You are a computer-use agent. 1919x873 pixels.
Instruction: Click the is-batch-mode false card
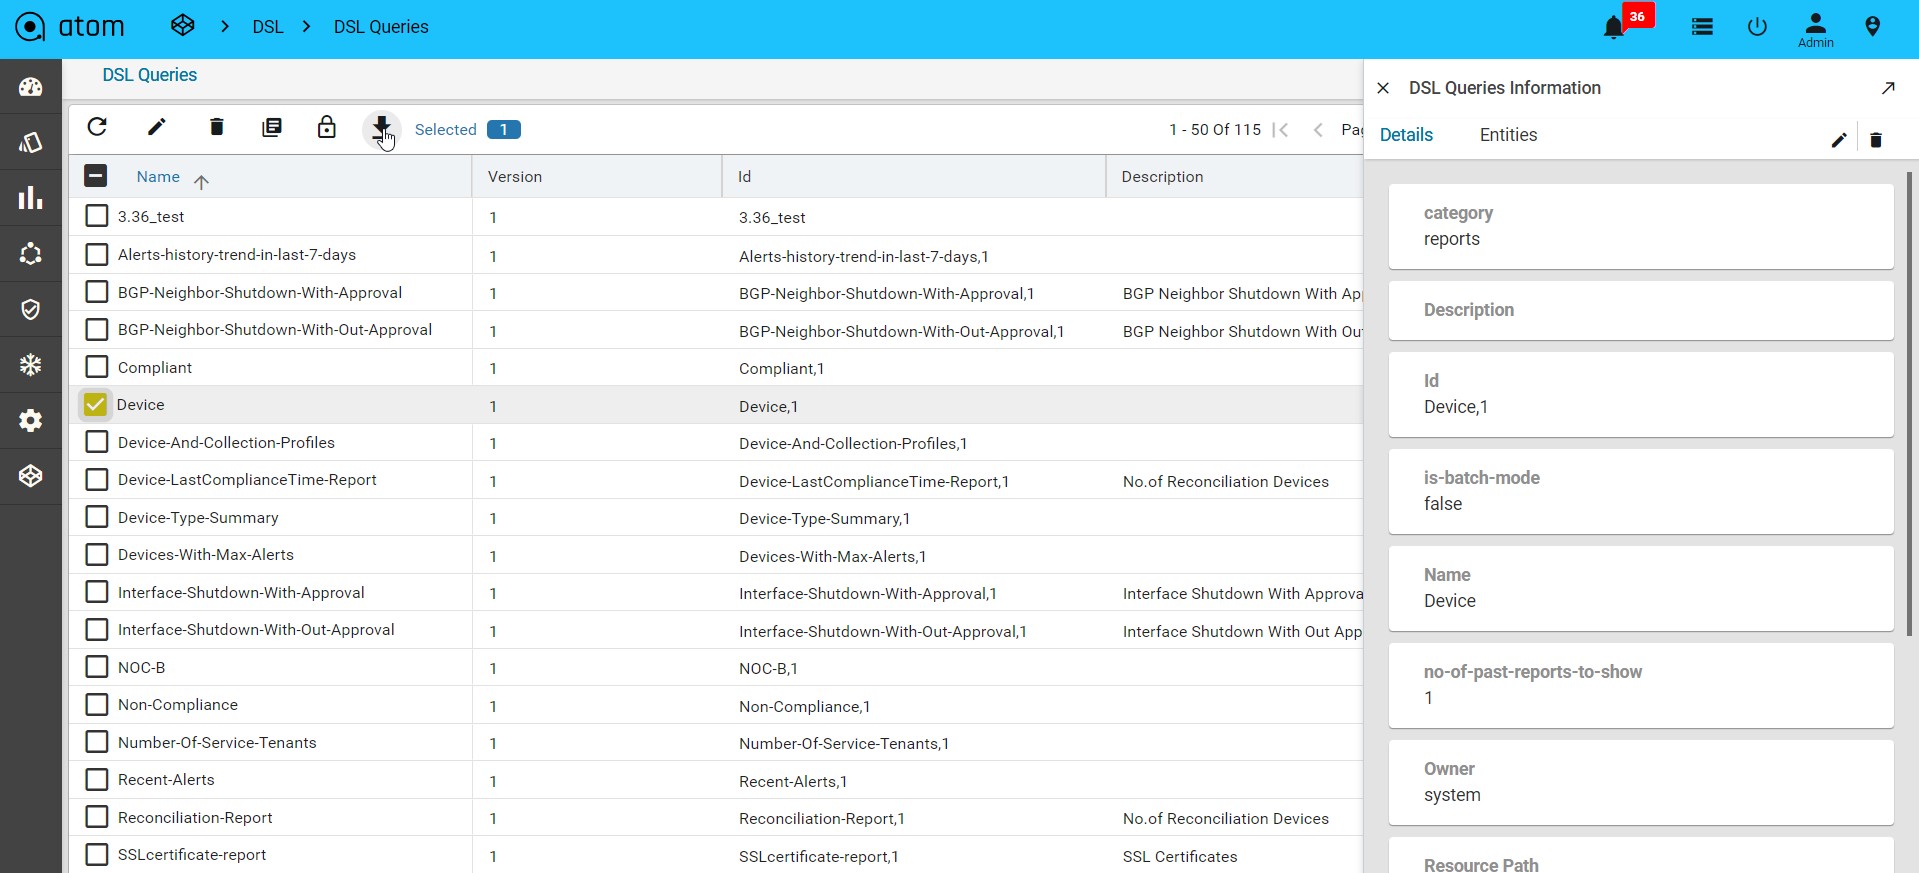point(1640,491)
